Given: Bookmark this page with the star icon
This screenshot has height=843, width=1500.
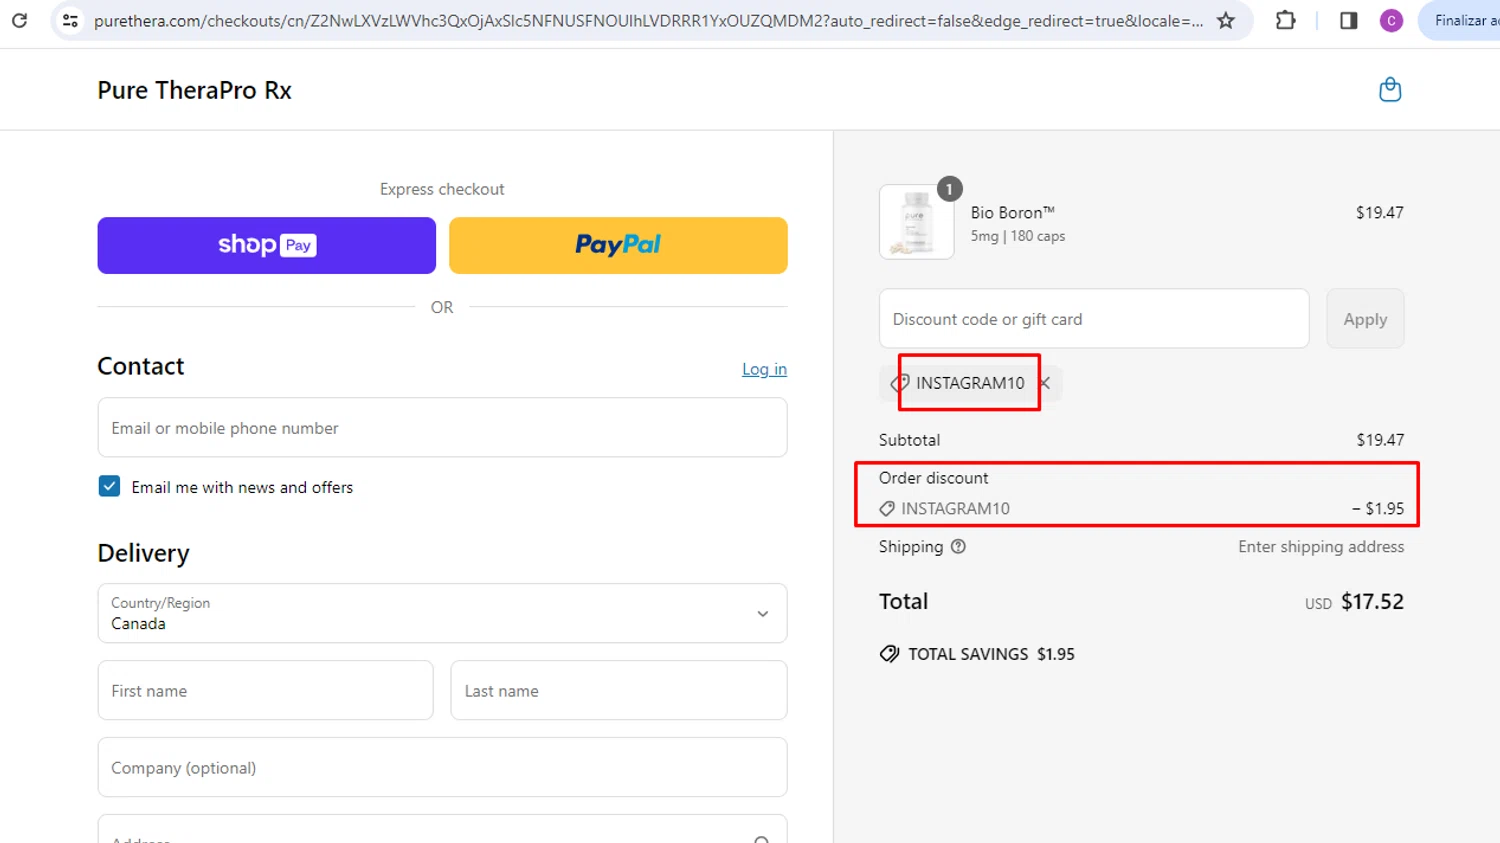Looking at the screenshot, I should click(1225, 20).
